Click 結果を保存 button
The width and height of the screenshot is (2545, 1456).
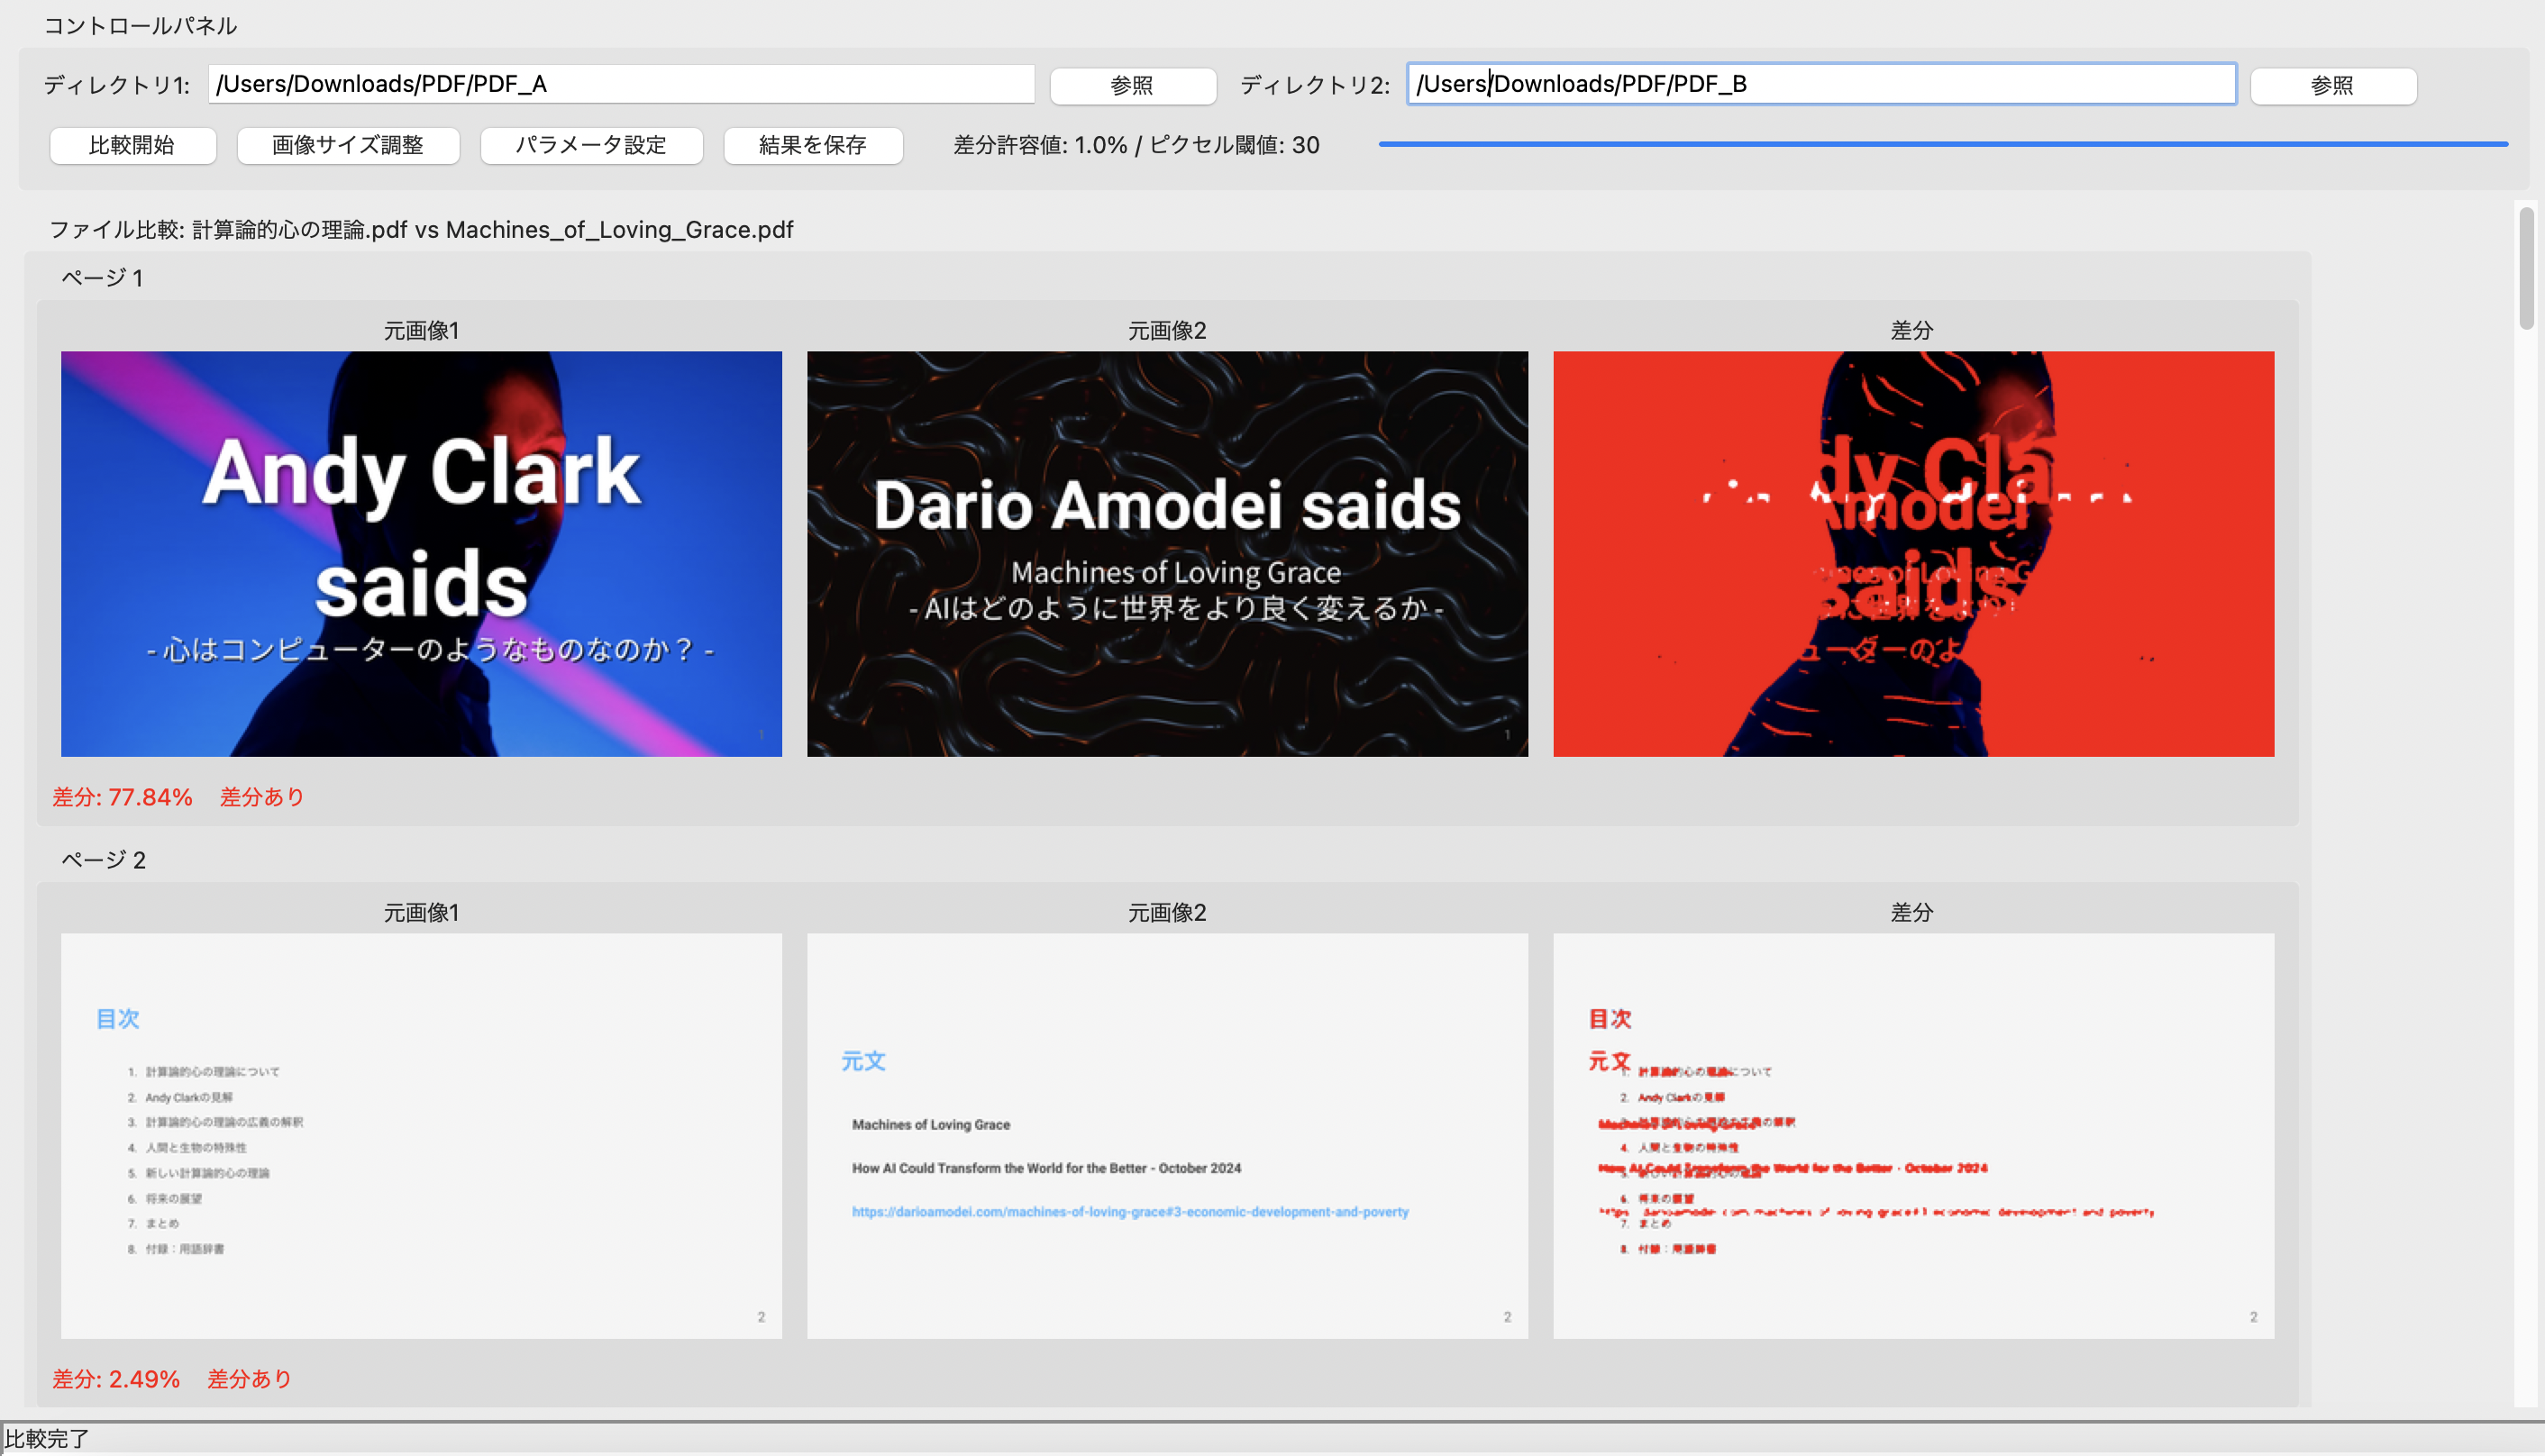pos(812,145)
